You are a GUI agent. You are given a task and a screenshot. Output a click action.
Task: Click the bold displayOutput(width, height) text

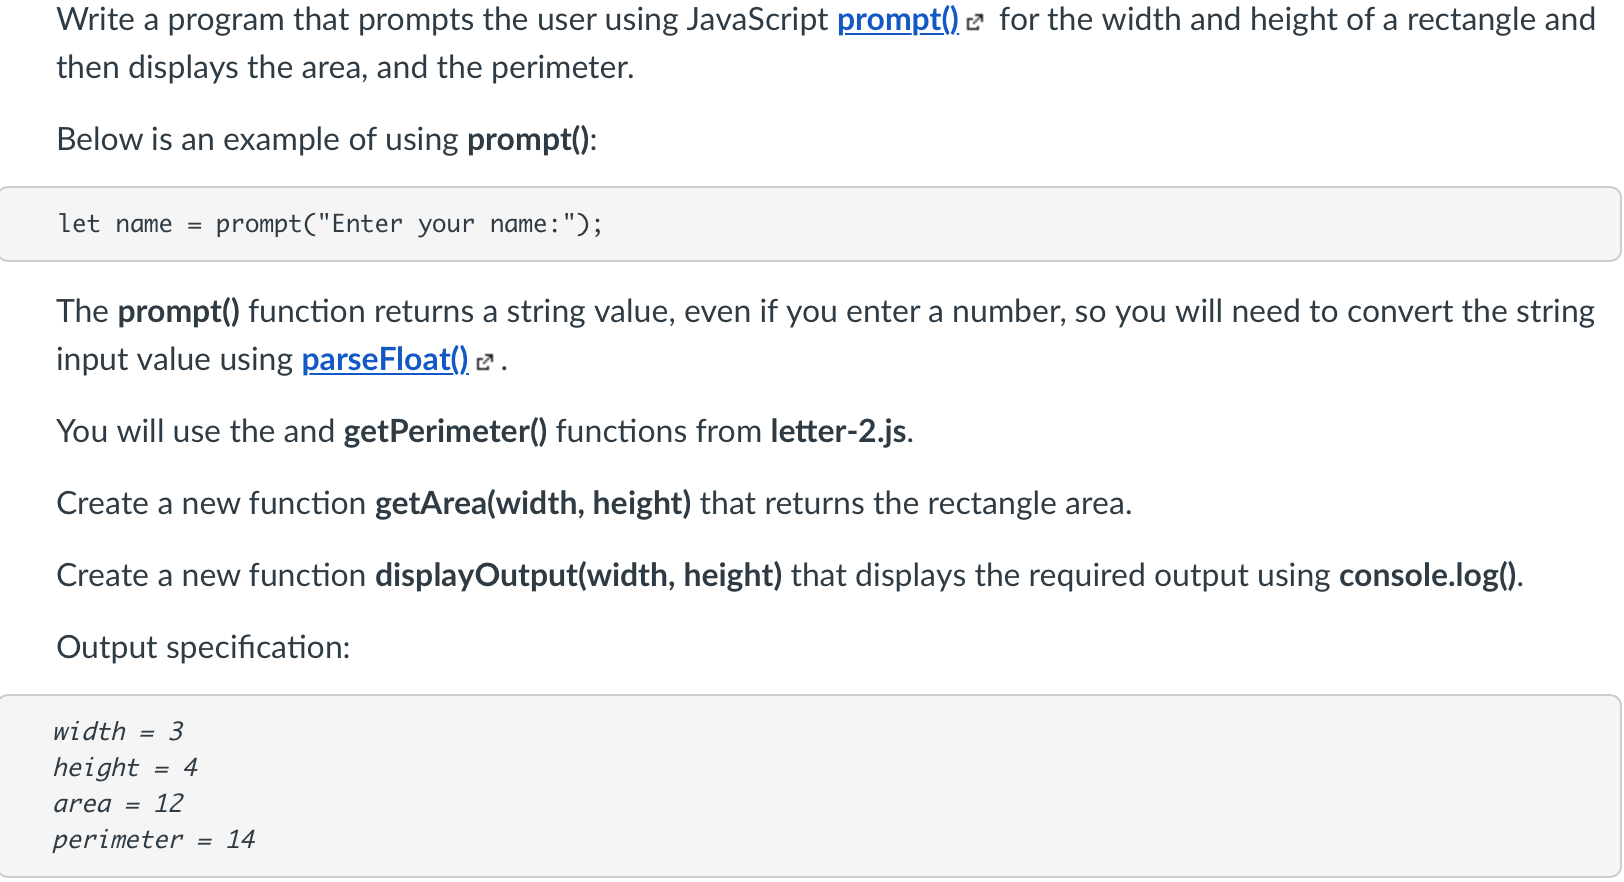[x=578, y=576]
